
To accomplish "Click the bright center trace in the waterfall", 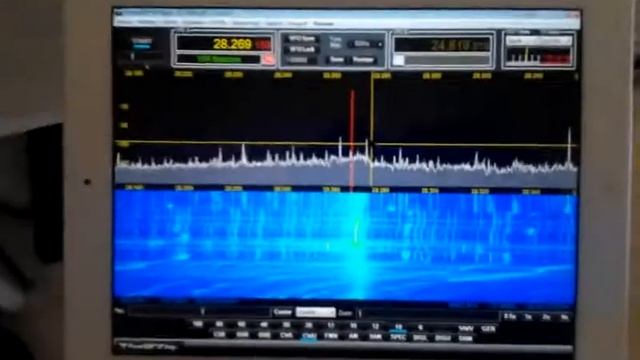I will 357,233.
